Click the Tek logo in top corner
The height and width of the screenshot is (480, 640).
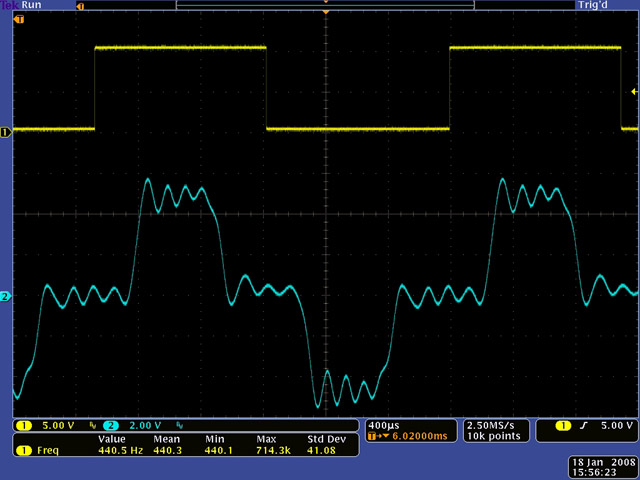coord(8,5)
